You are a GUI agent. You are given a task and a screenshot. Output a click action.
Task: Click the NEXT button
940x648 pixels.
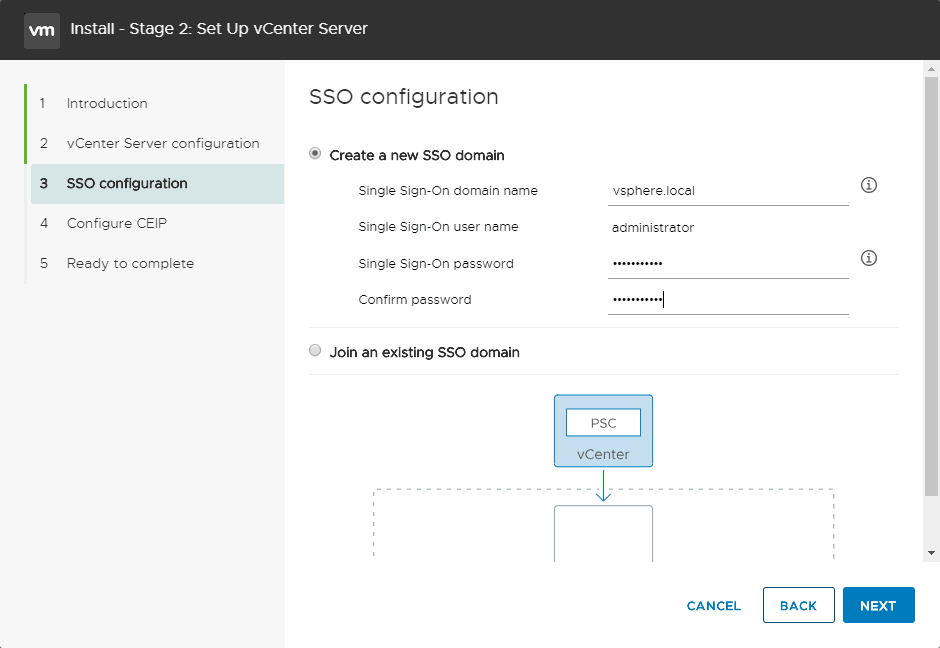(878, 605)
